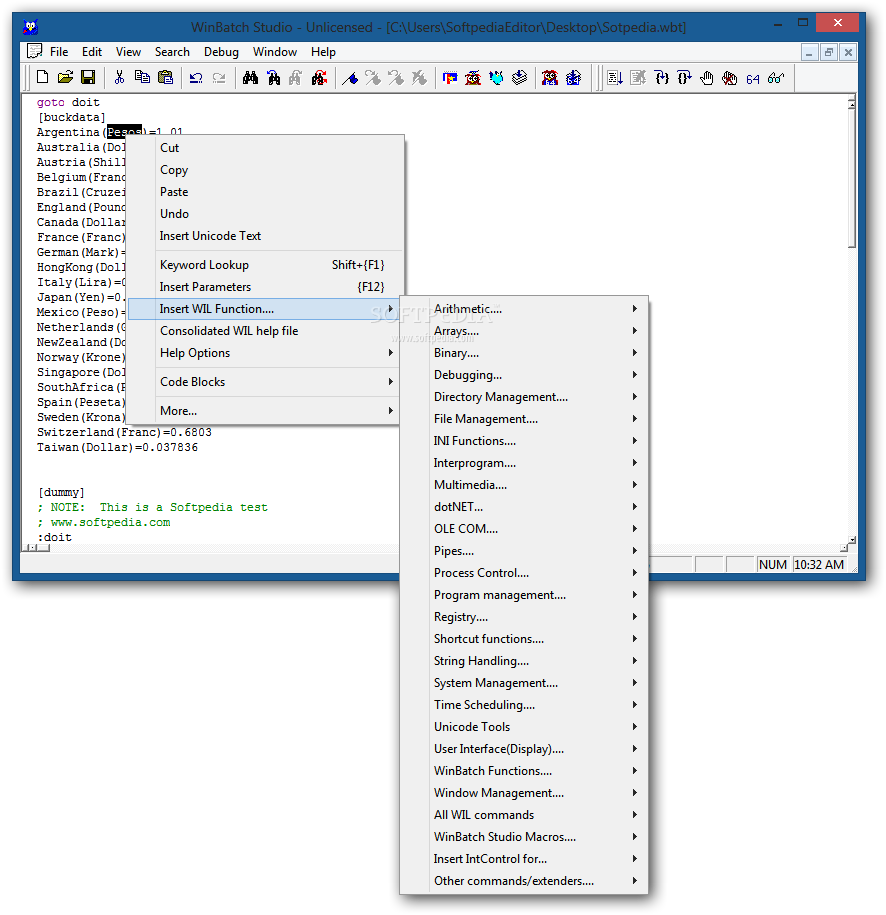The image size is (886, 915).
Task: Open the Edit menu
Action: pyautogui.click(x=92, y=52)
